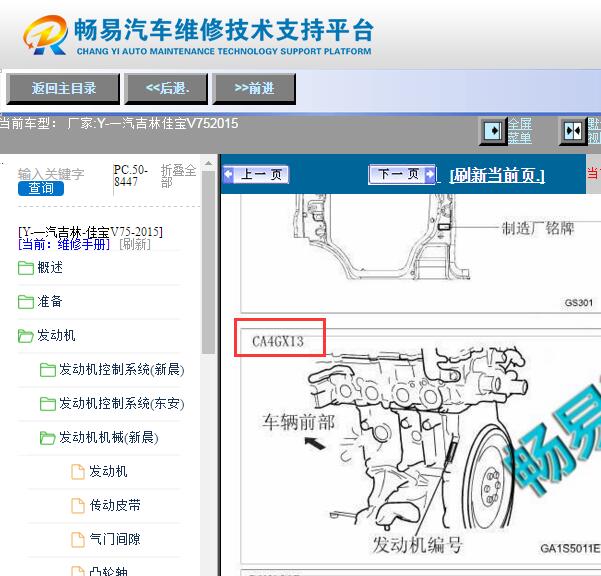Open 发动机控制系统(东安) folder
The image size is (601, 576).
coord(122,404)
